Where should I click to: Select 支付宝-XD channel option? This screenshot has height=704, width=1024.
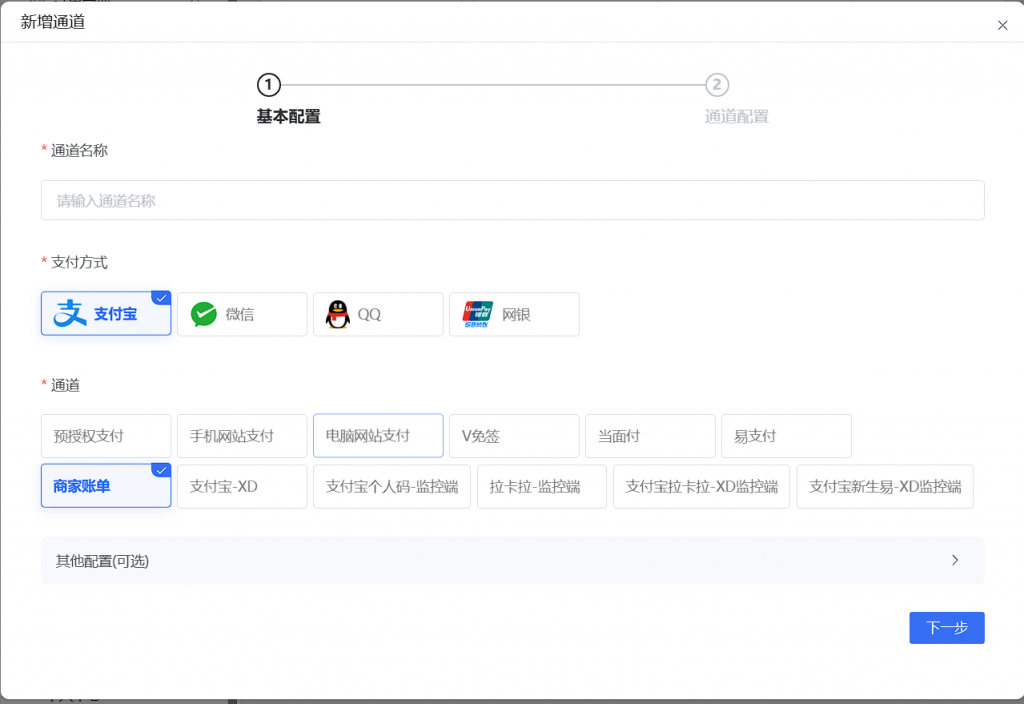[x=242, y=487]
